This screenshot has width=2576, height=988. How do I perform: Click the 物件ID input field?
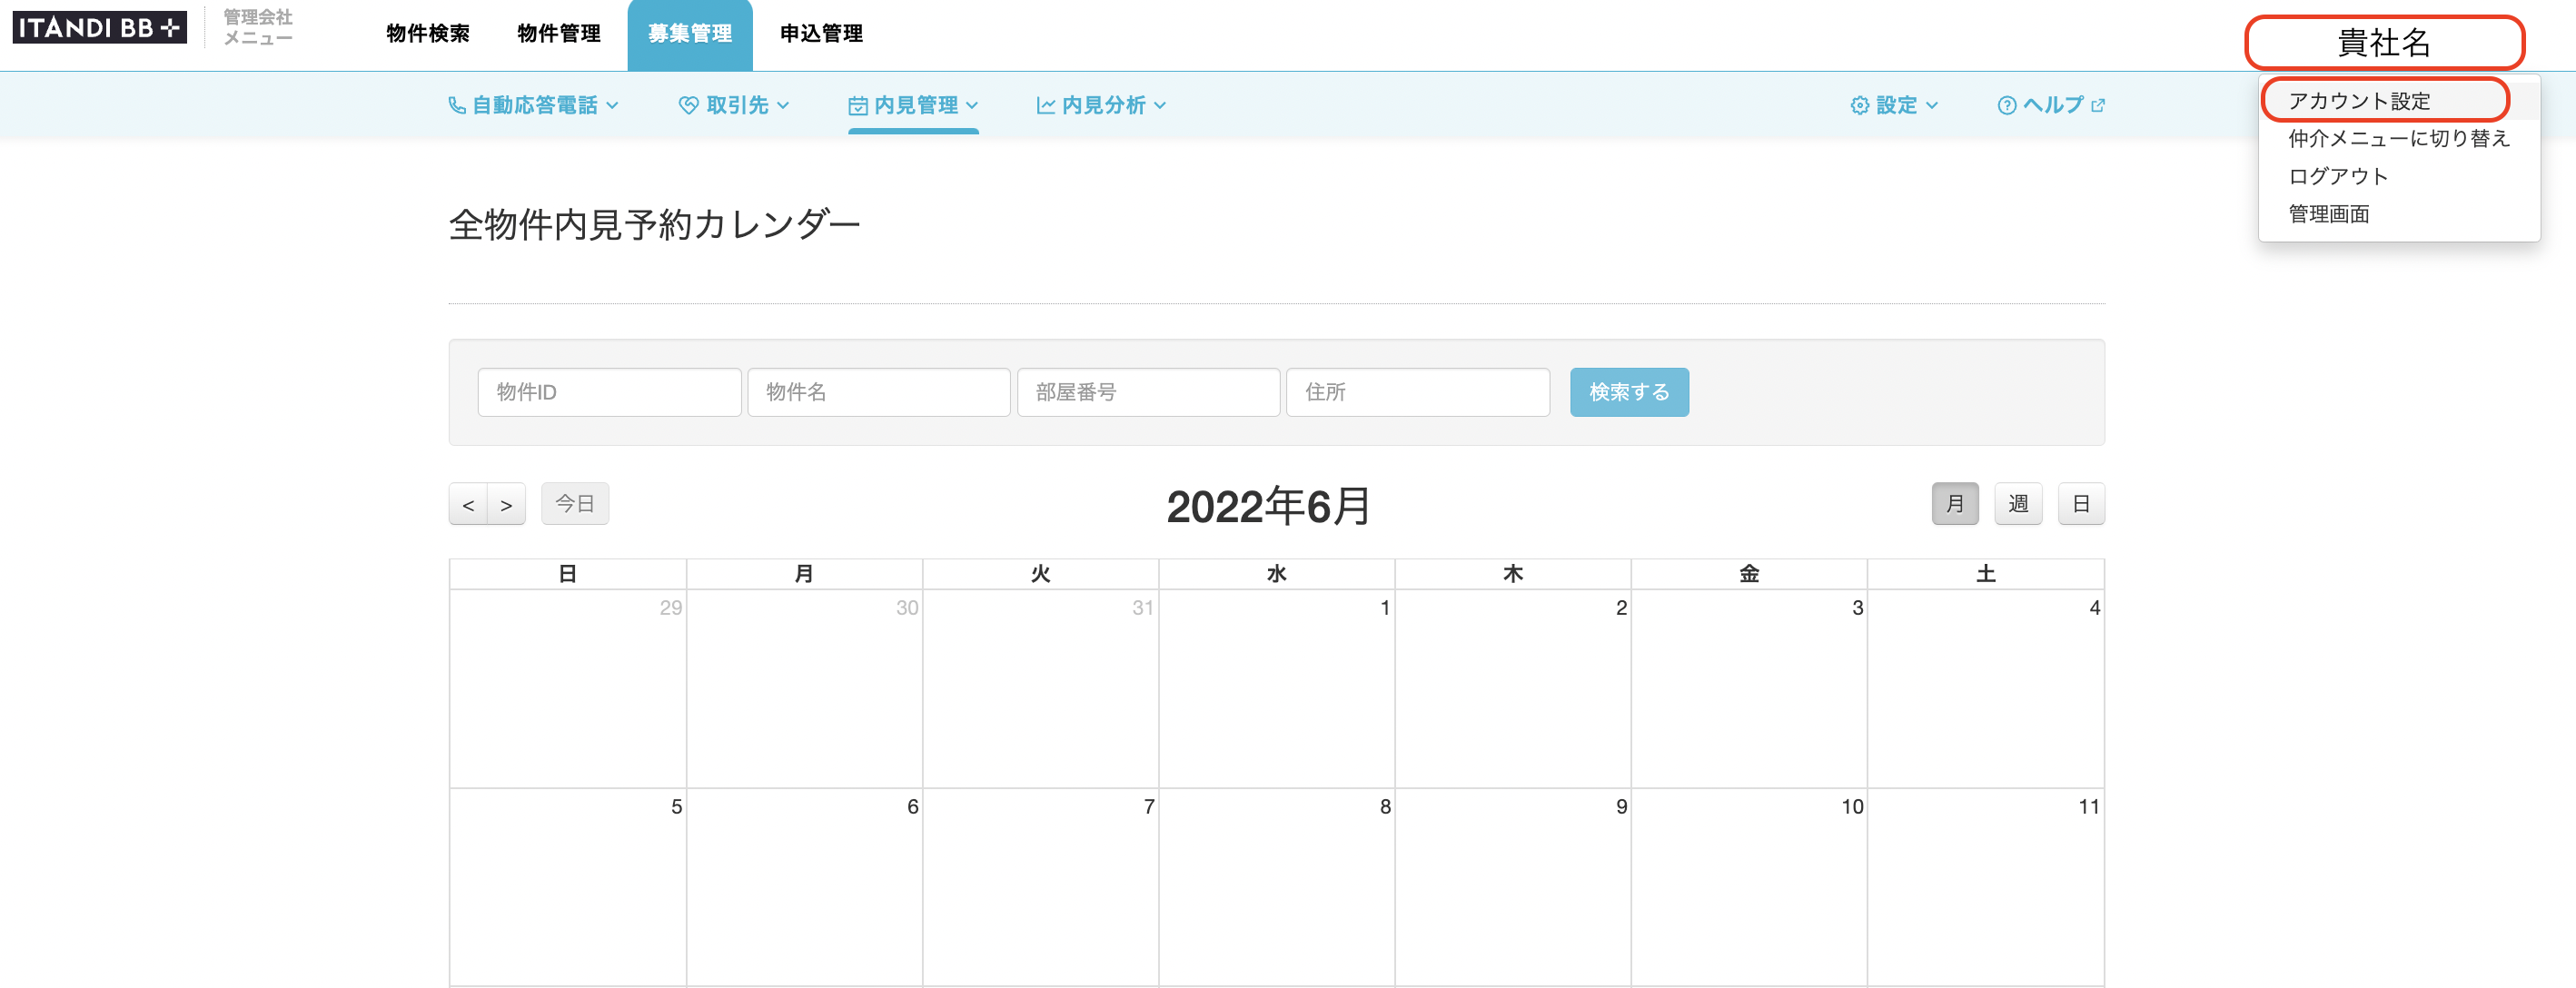pos(609,392)
